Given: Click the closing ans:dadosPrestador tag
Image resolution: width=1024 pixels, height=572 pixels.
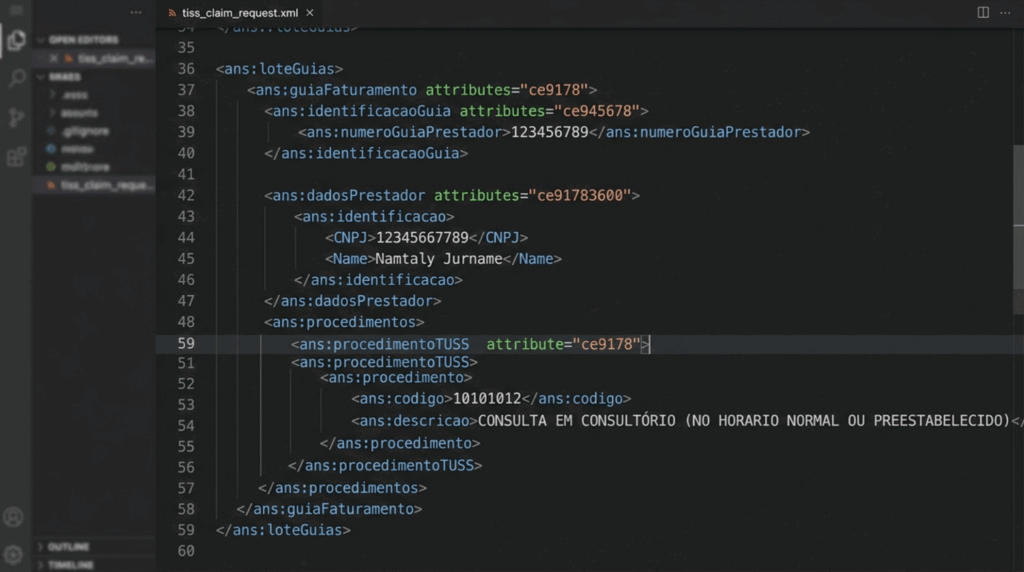Looking at the screenshot, I should point(353,301).
